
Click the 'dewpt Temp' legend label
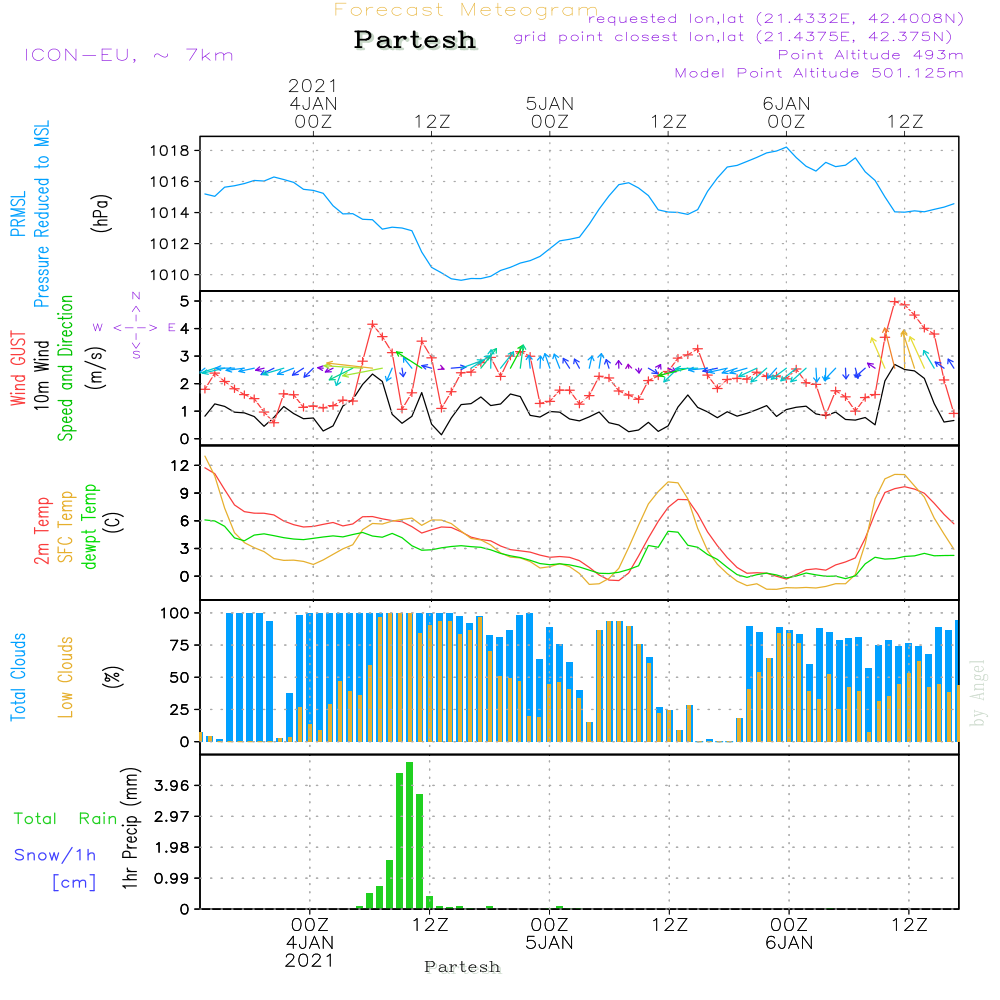click(89, 526)
